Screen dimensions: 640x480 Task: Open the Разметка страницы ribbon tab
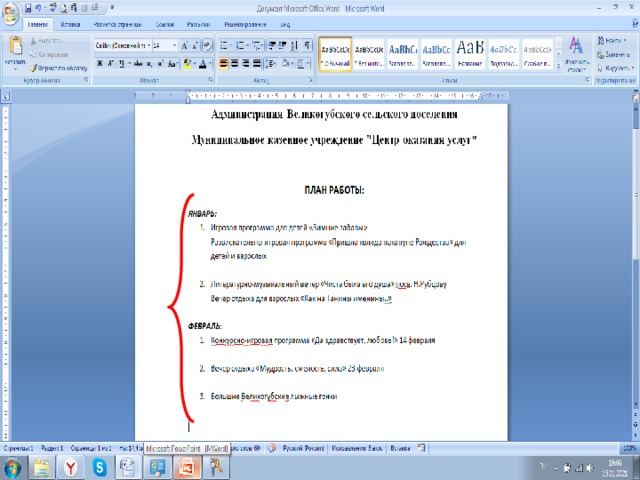click(x=116, y=22)
